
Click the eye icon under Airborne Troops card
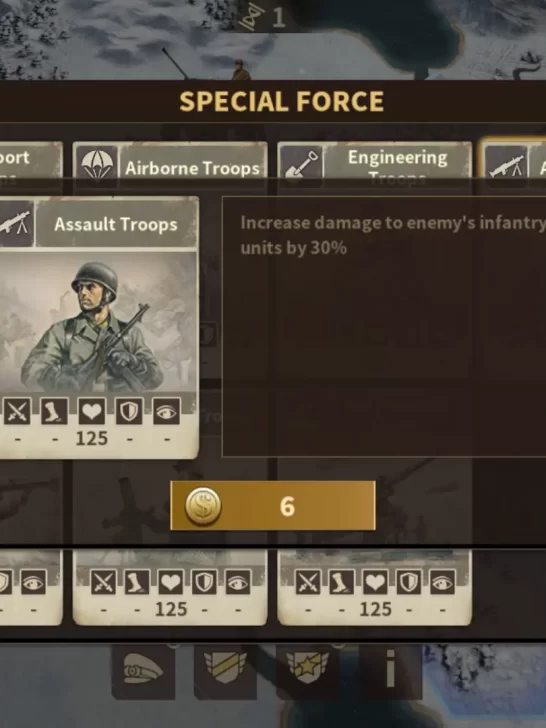click(x=238, y=582)
